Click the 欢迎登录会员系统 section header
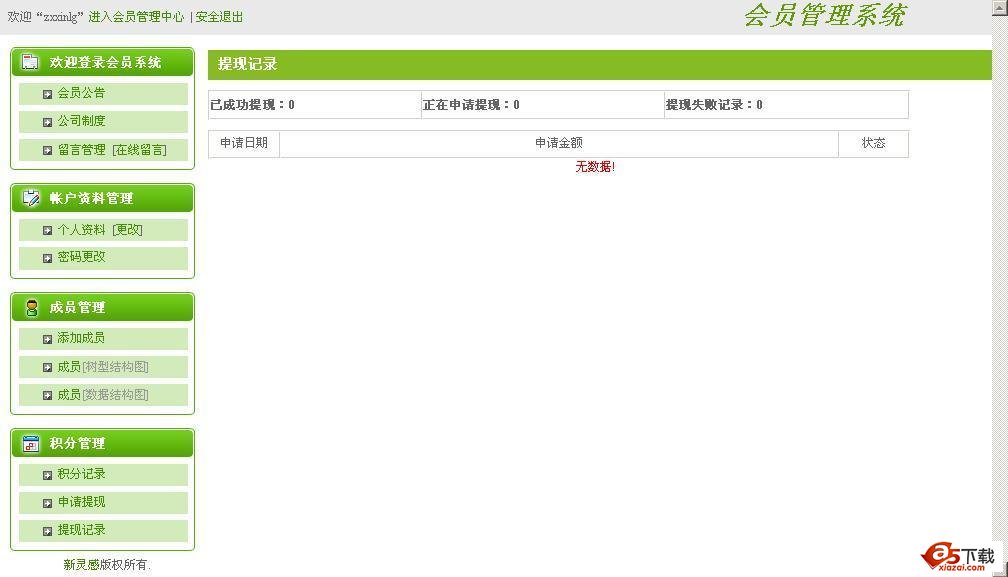Screen dimensions: 1008x577 (102, 62)
